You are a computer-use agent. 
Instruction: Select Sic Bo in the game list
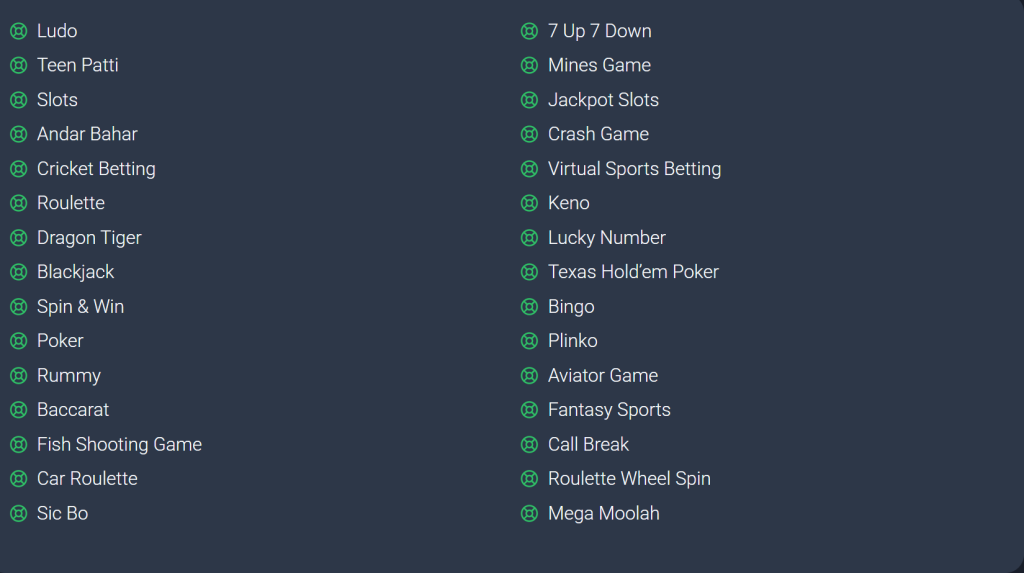(x=62, y=514)
